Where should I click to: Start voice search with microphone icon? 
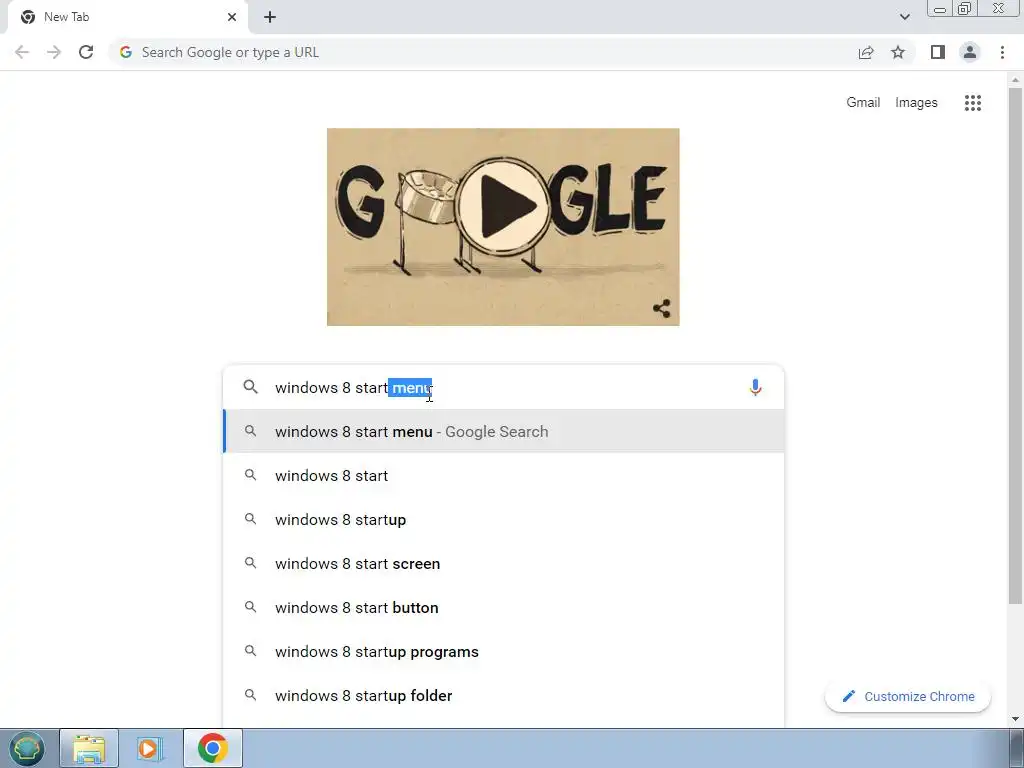(x=755, y=387)
